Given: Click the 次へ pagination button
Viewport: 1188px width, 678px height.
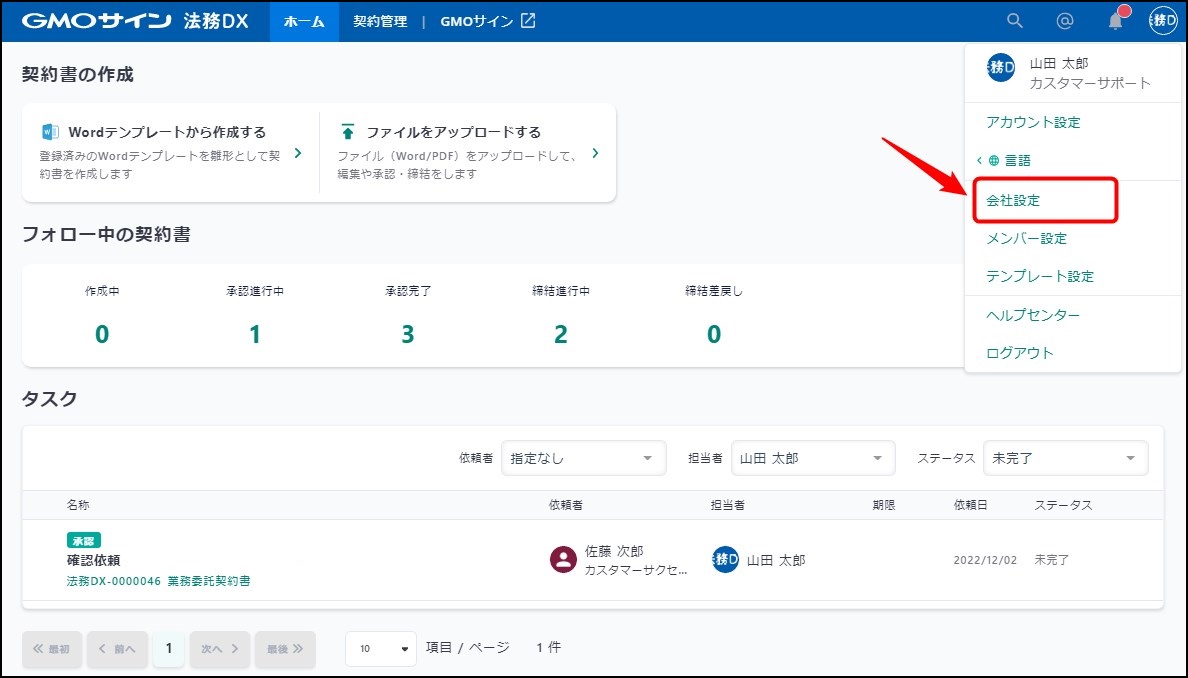Looking at the screenshot, I should pos(219,648).
